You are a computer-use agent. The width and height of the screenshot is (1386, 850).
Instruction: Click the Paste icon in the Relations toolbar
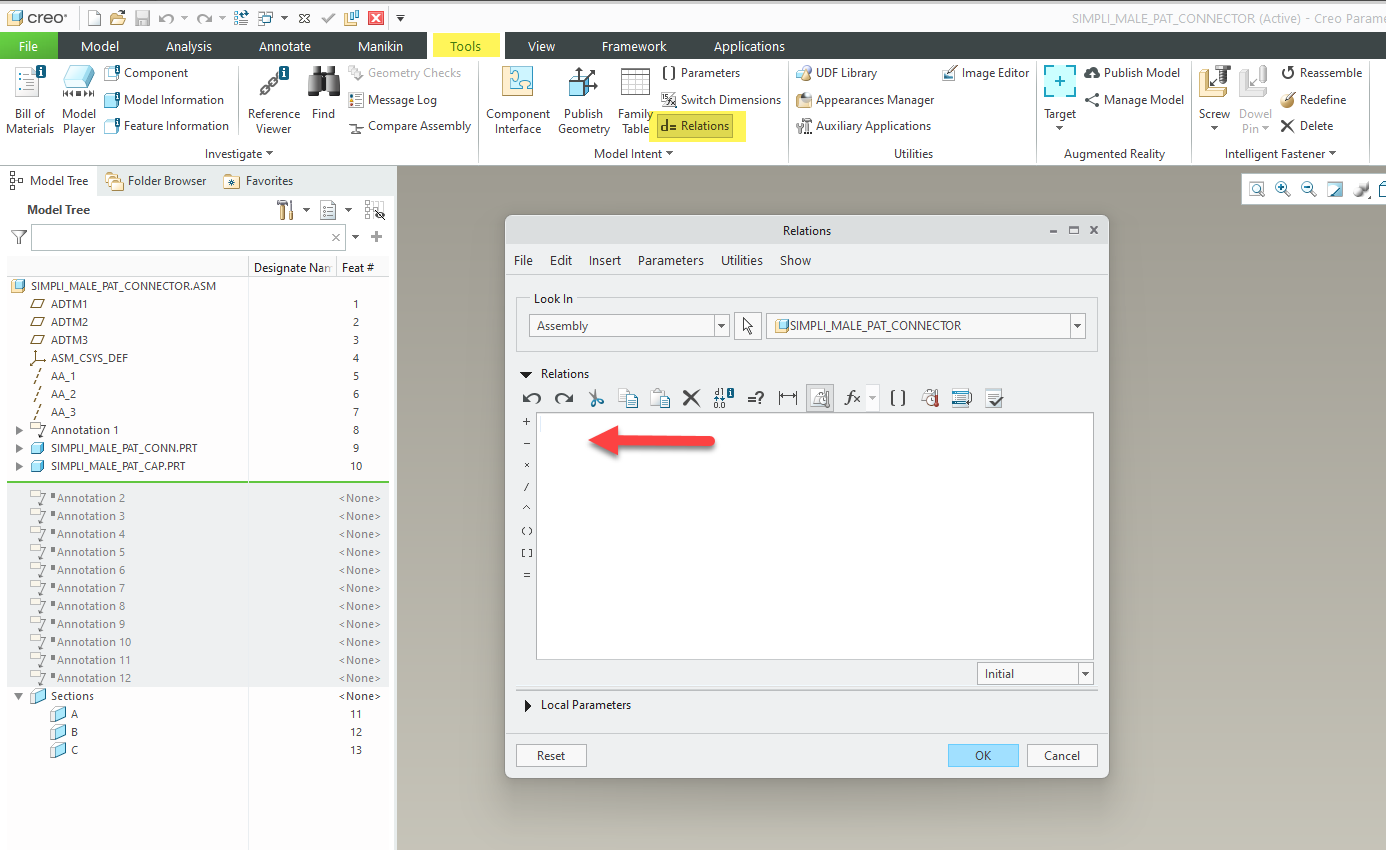pos(660,397)
